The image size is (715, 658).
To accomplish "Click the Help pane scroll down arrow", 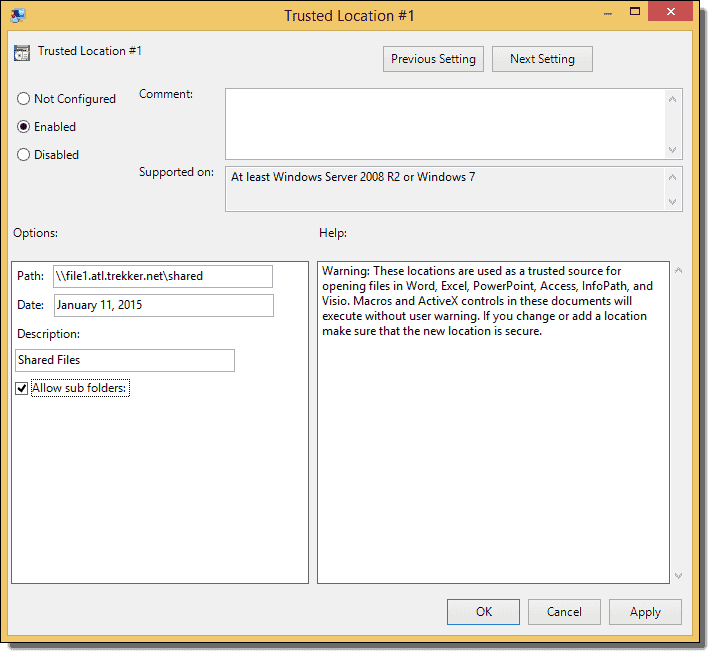I will 679,576.
